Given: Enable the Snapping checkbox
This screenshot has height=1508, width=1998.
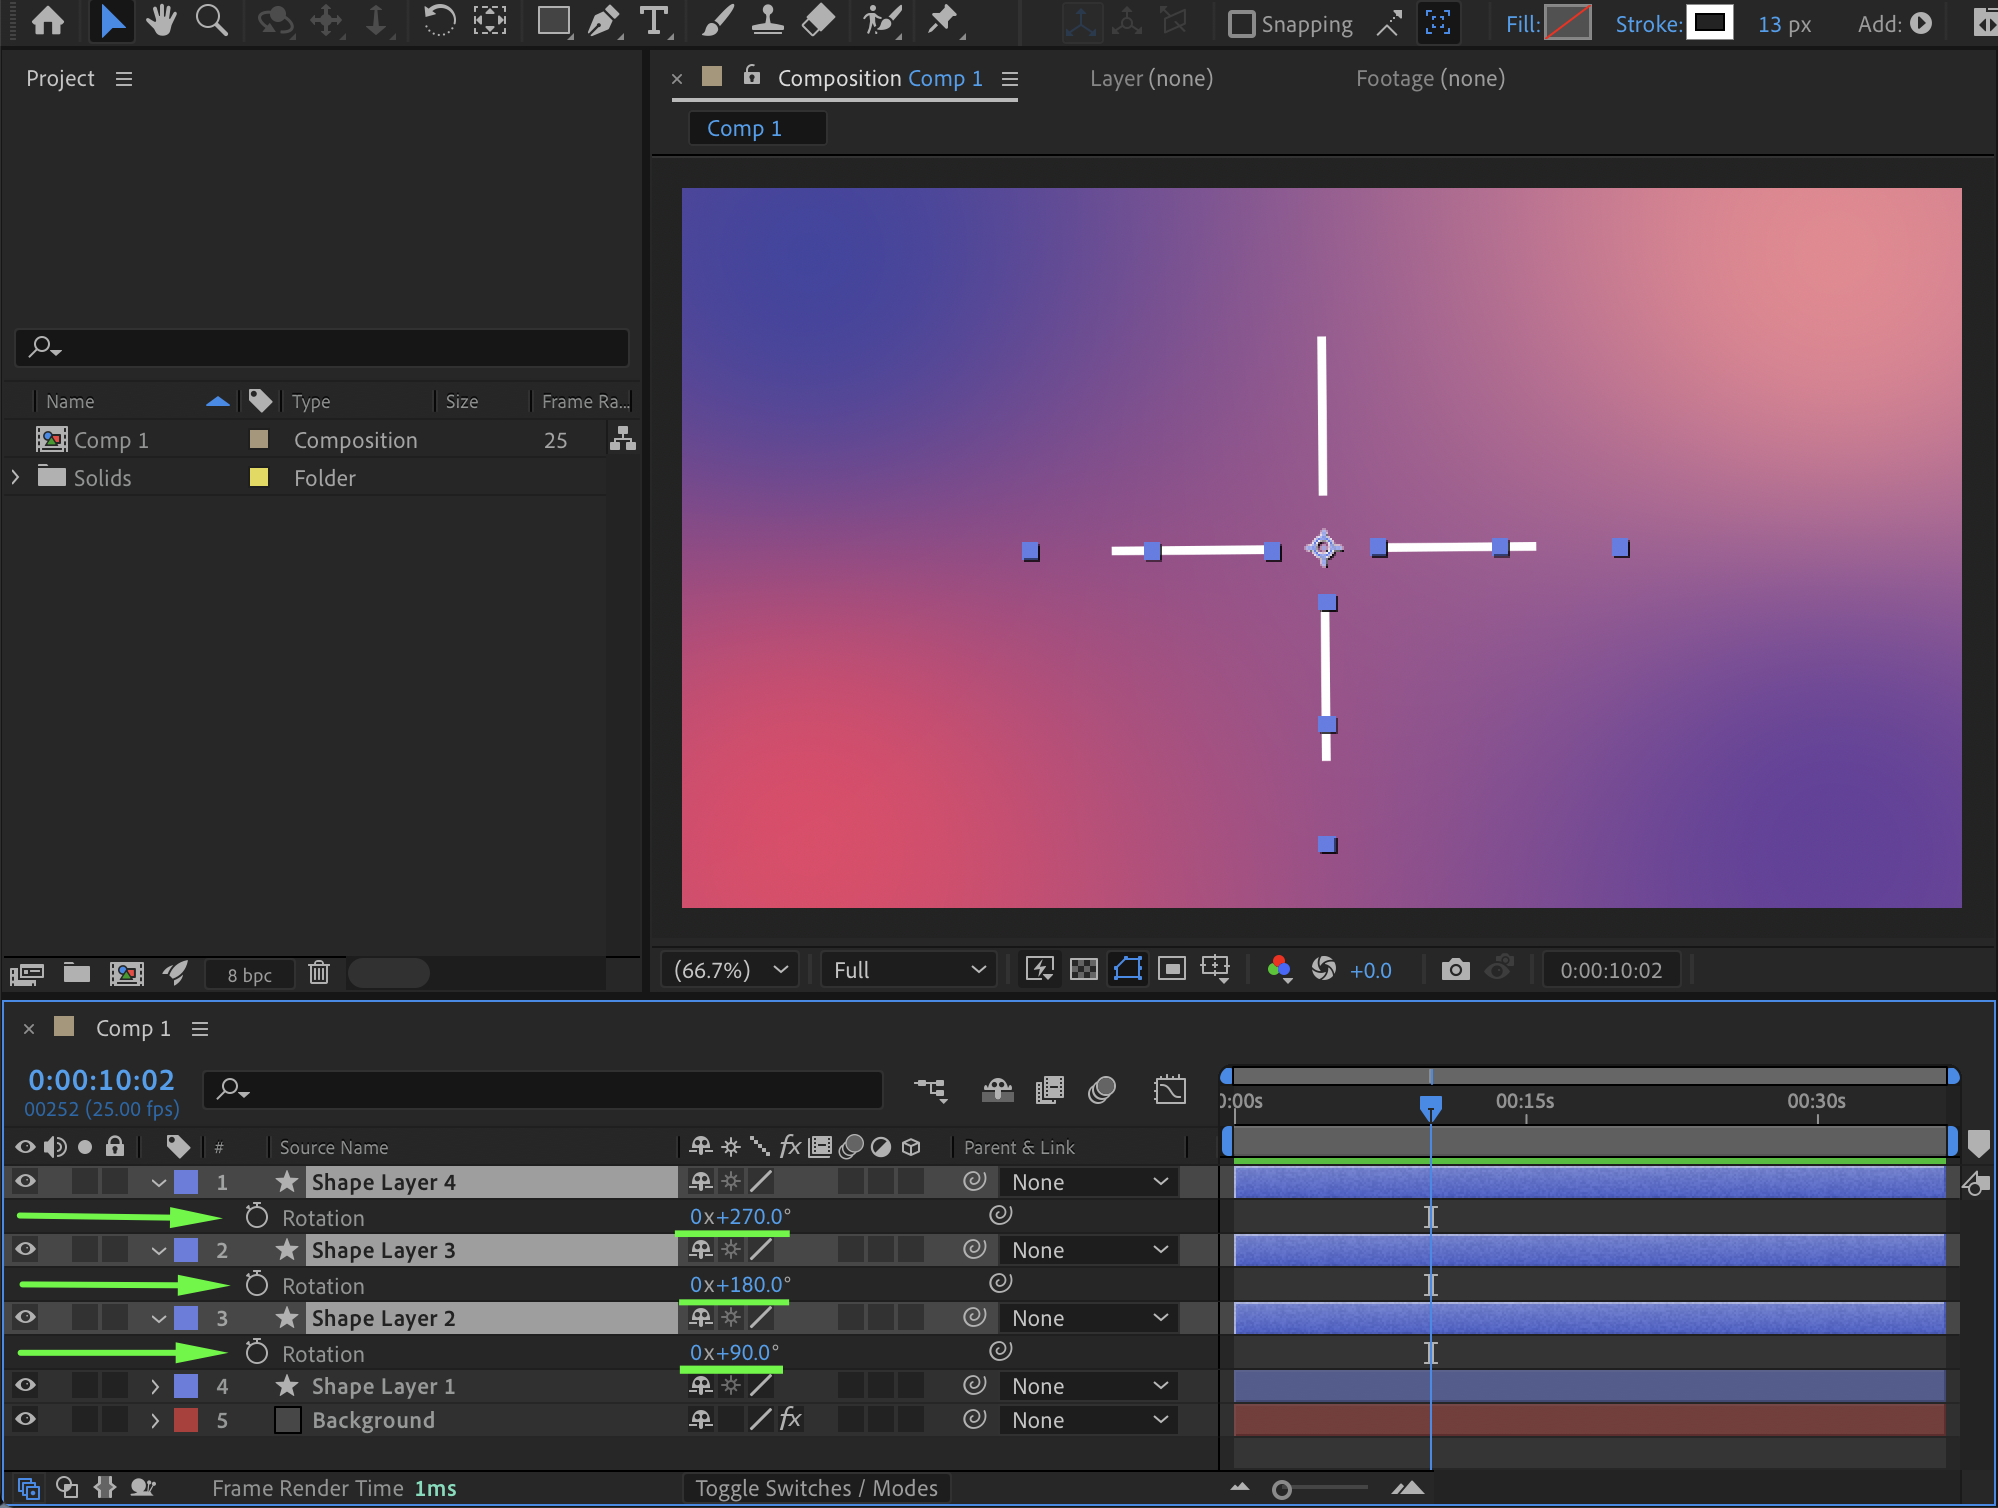Looking at the screenshot, I should point(1241,24).
